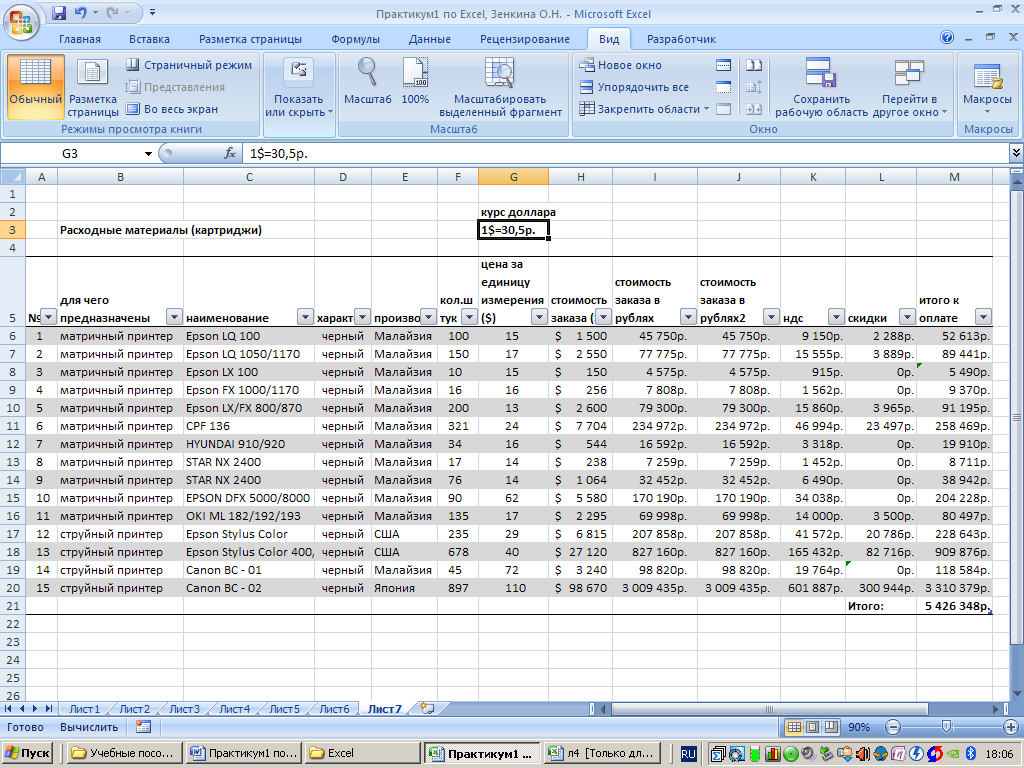The image size is (1024, 768).
Task: Open the Масштаб zoom dialog
Action: (x=368, y=82)
